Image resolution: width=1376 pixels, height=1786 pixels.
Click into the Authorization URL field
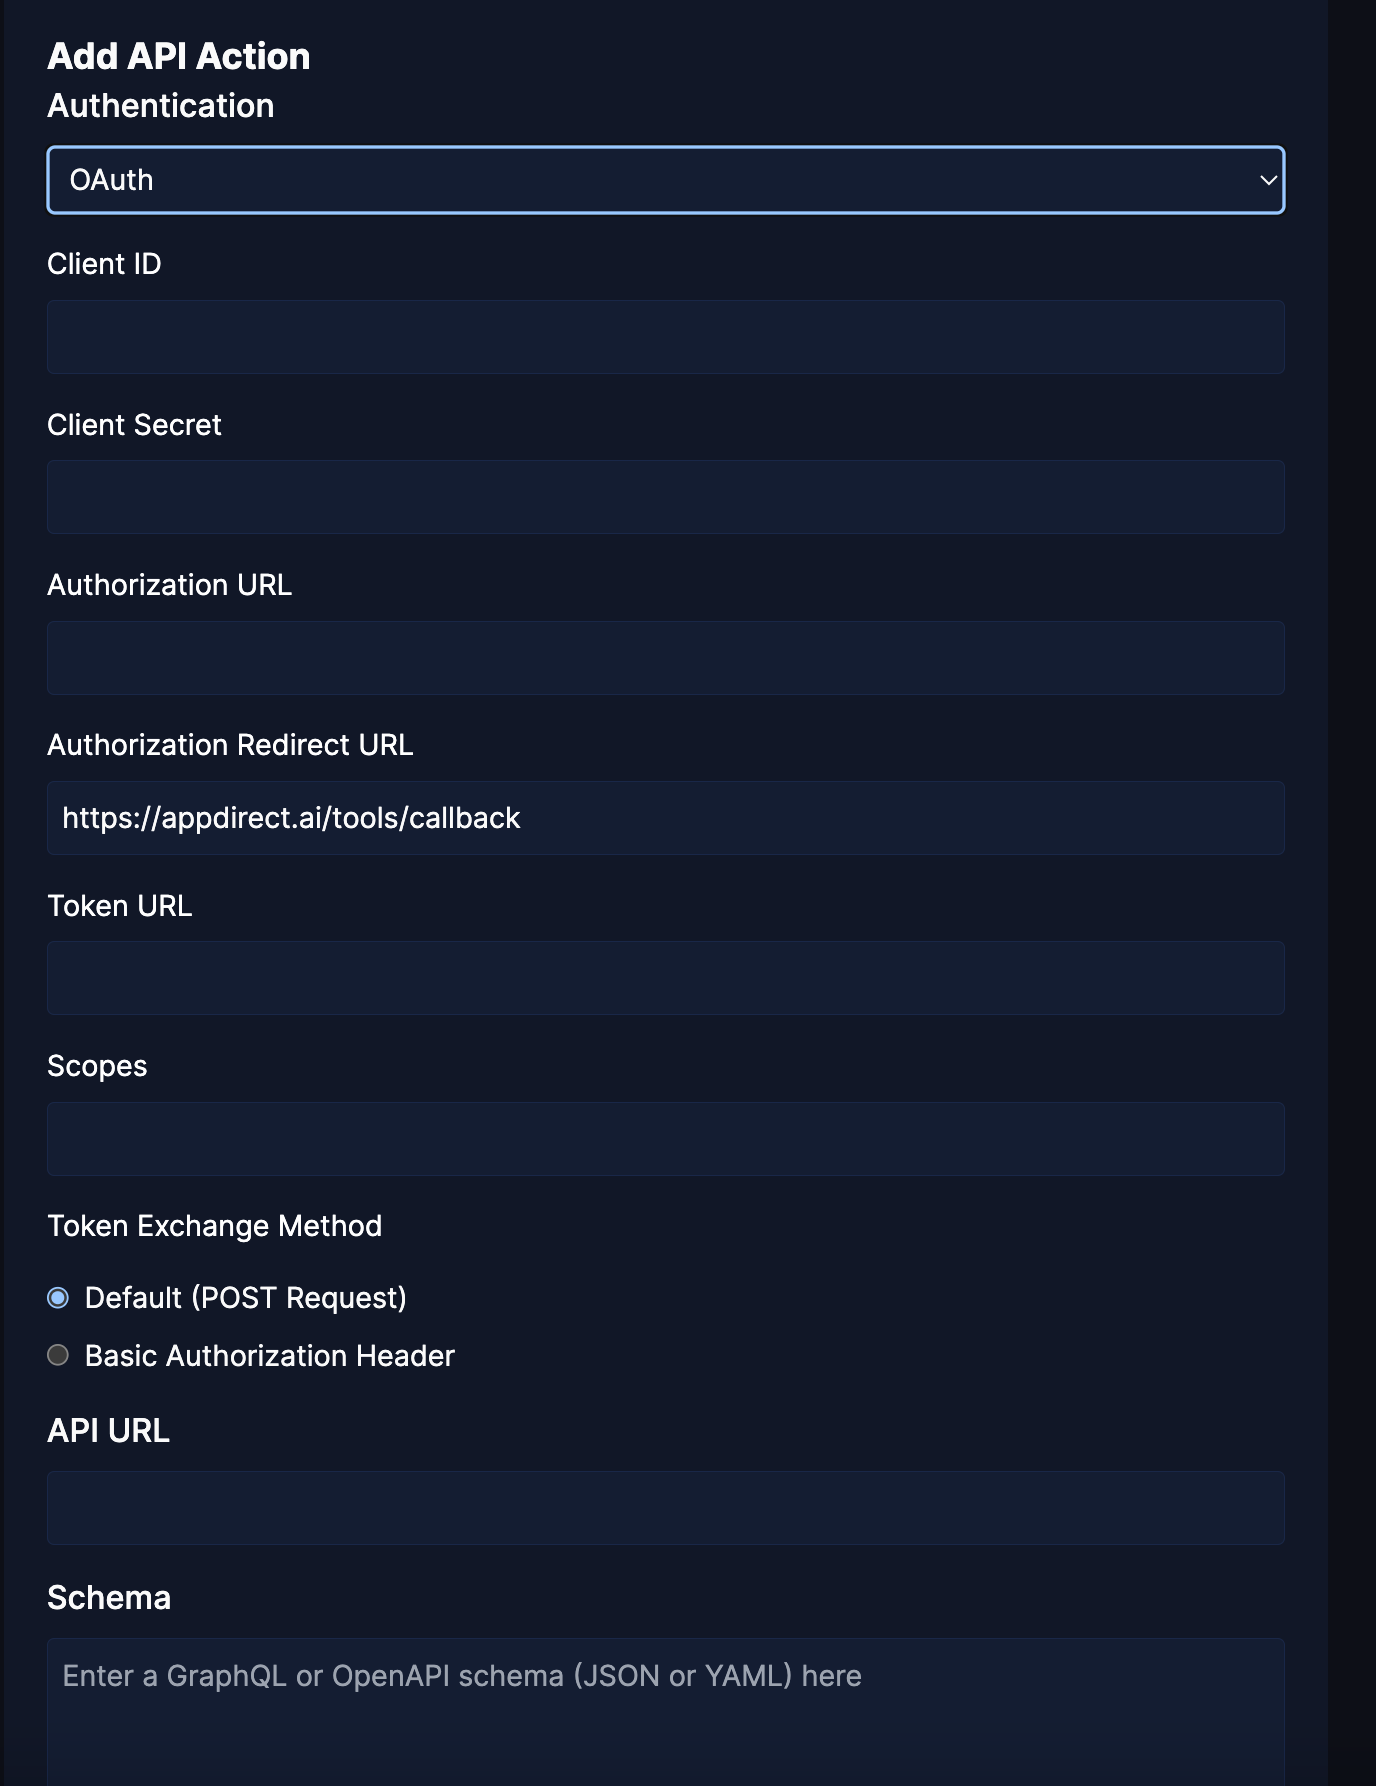666,658
